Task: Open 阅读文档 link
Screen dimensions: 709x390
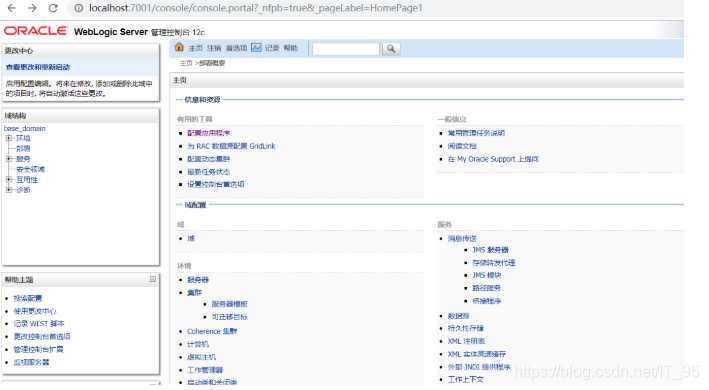Action: [x=462, y=146]
